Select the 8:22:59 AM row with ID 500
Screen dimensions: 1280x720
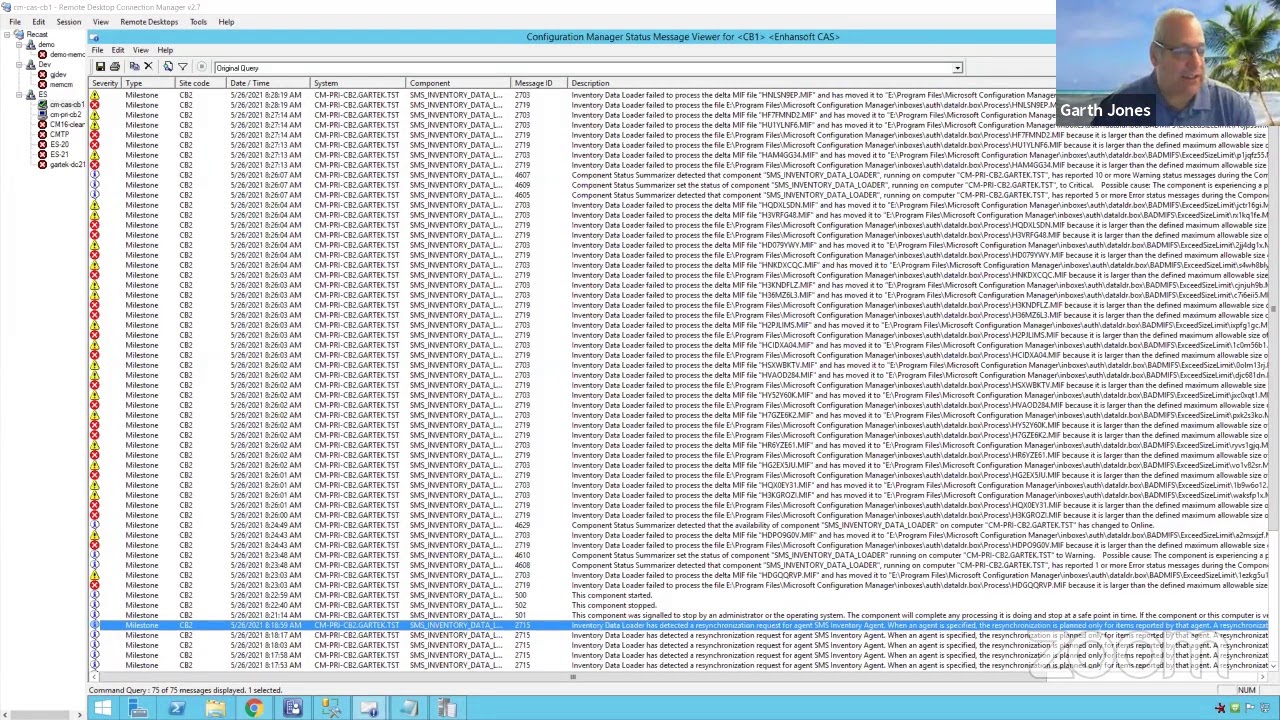[679, 595]
